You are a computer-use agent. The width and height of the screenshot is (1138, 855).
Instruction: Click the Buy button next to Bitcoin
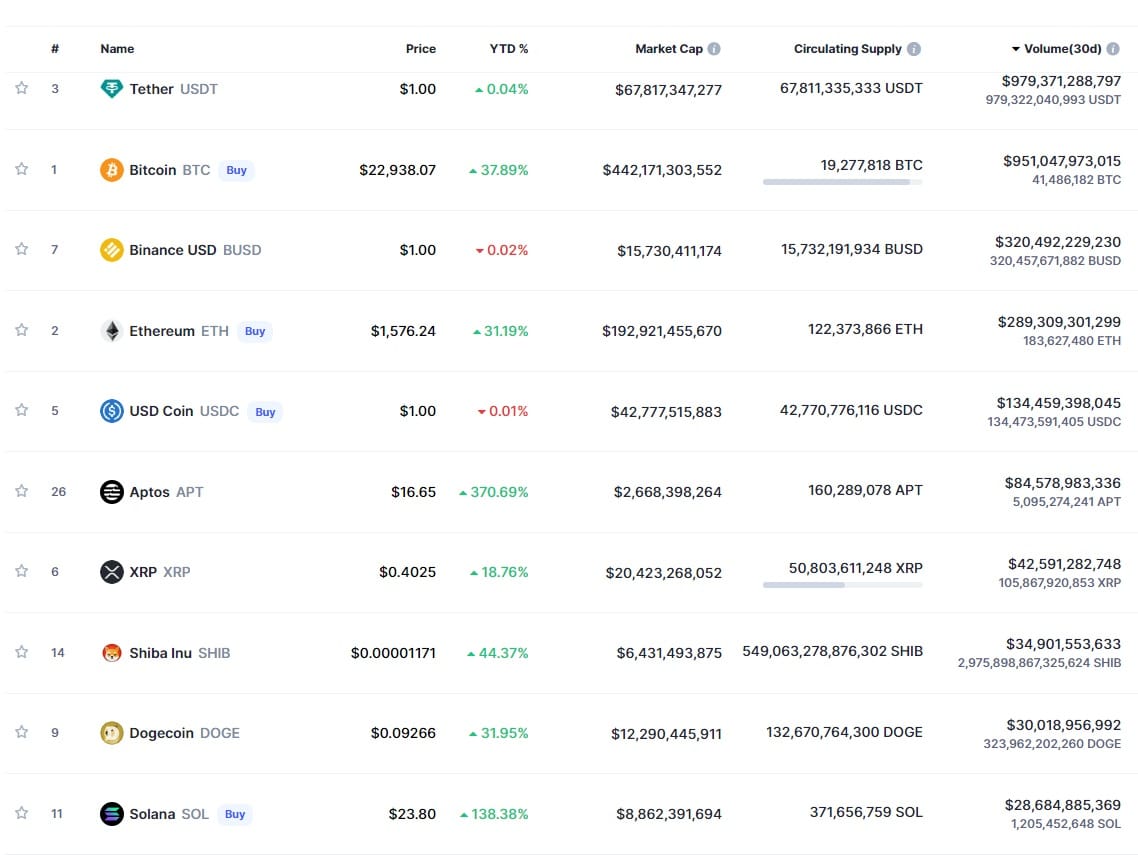coord(237,170)
